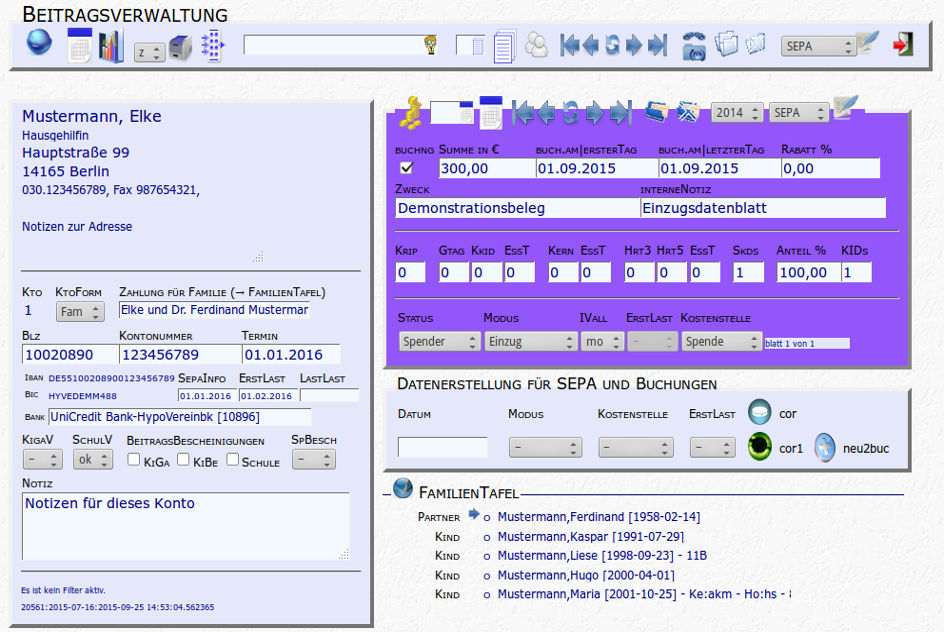Open the bar chart statistics icon

tap(110, 46)
